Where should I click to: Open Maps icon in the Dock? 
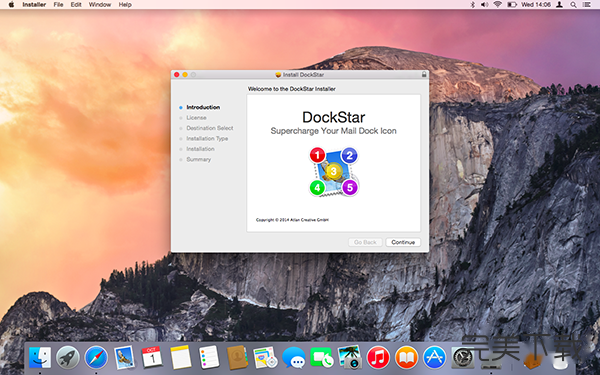click(x=265, y=357)
